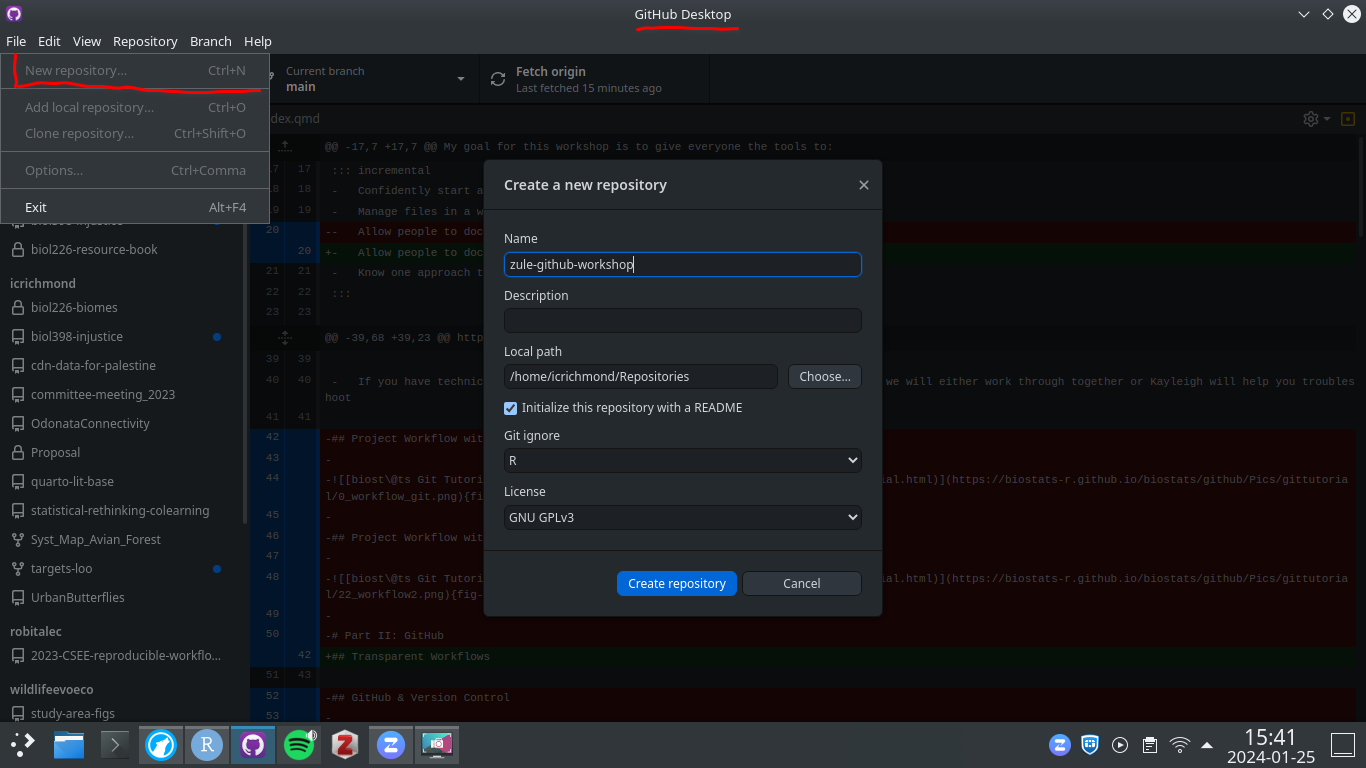Click the Description input field
The image size is (1366, 768).
tap(682, 320)
